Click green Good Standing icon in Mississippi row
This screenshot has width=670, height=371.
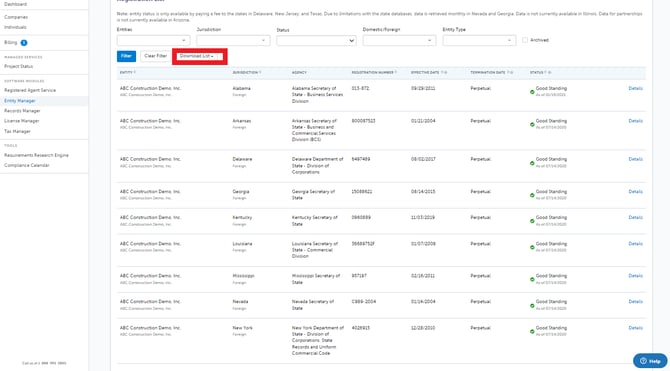tap(532, 280)
